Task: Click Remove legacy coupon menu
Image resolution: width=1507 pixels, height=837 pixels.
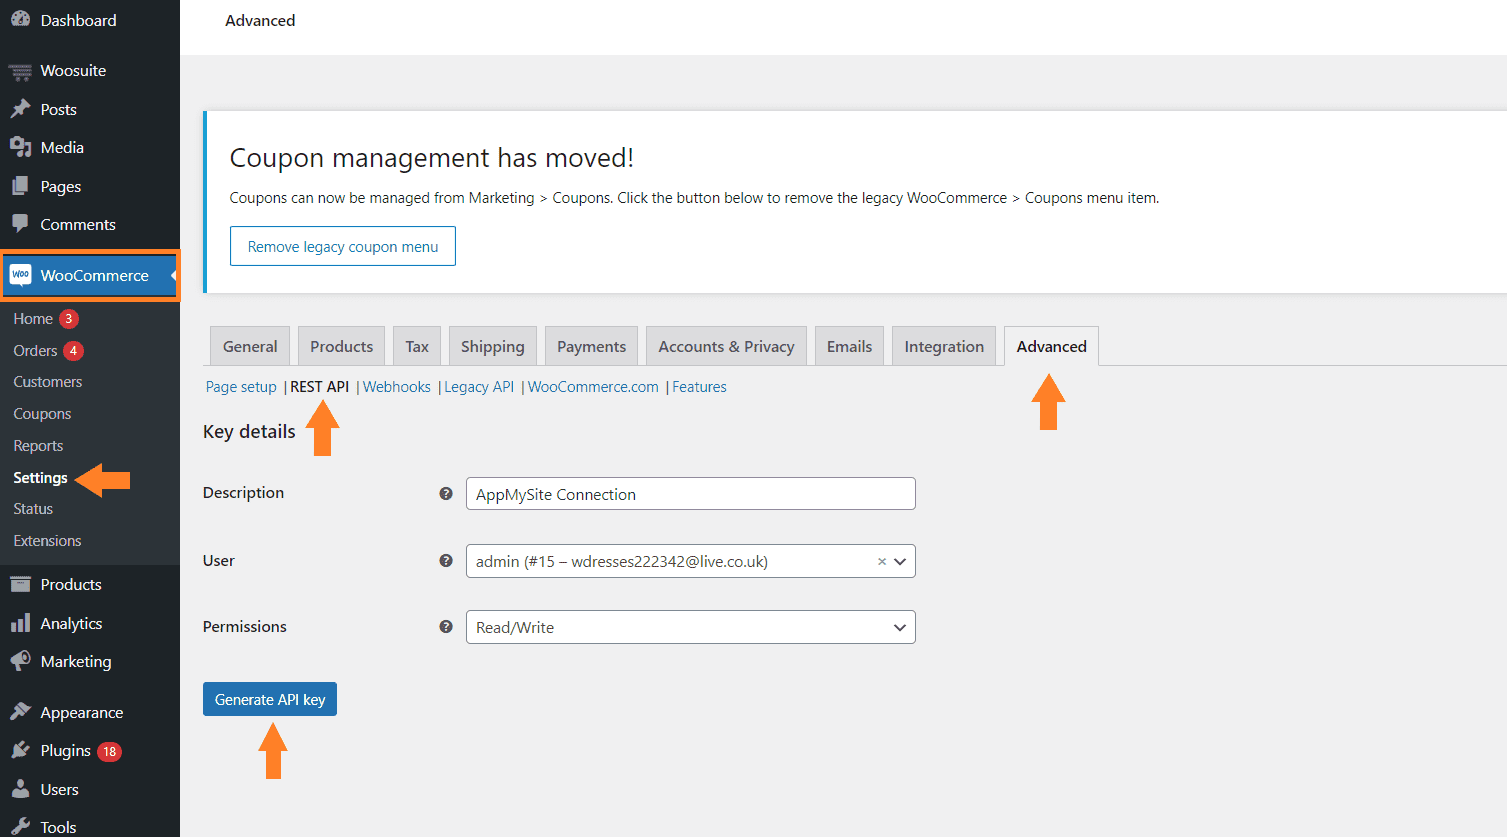Action: click(342, 245)
